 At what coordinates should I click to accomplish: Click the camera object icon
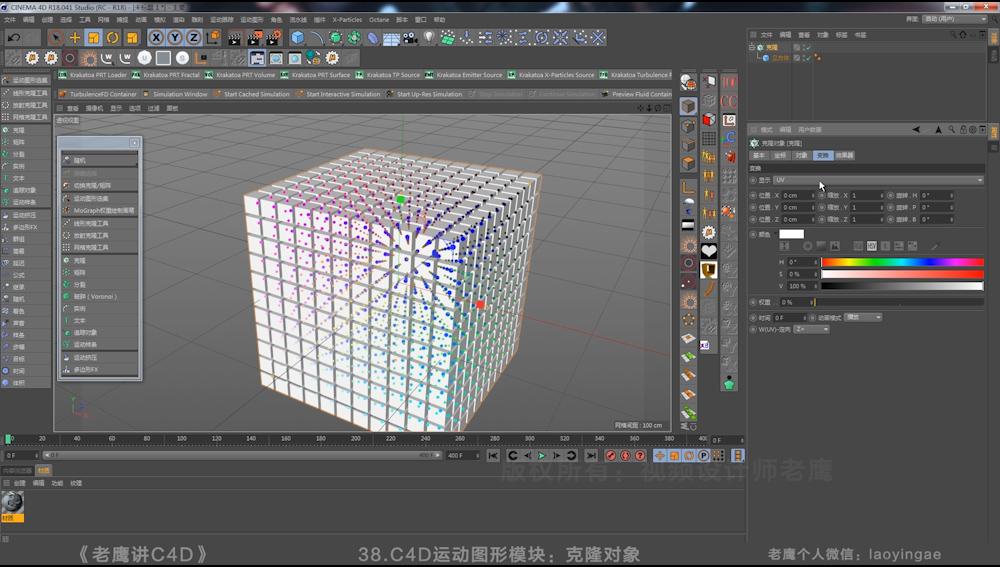click(x=410, y=38)
